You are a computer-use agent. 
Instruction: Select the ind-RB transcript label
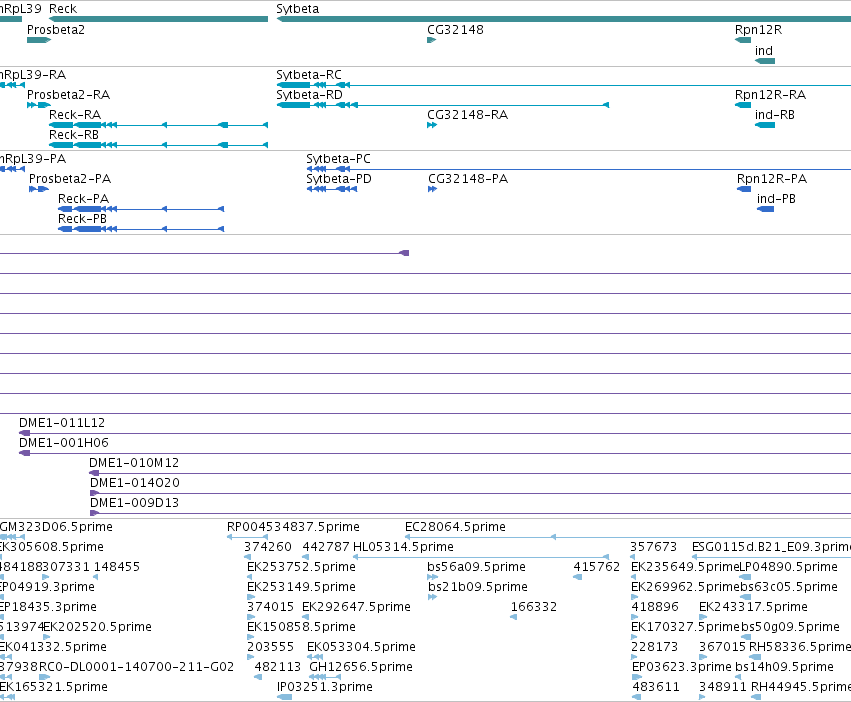(774, 115)
